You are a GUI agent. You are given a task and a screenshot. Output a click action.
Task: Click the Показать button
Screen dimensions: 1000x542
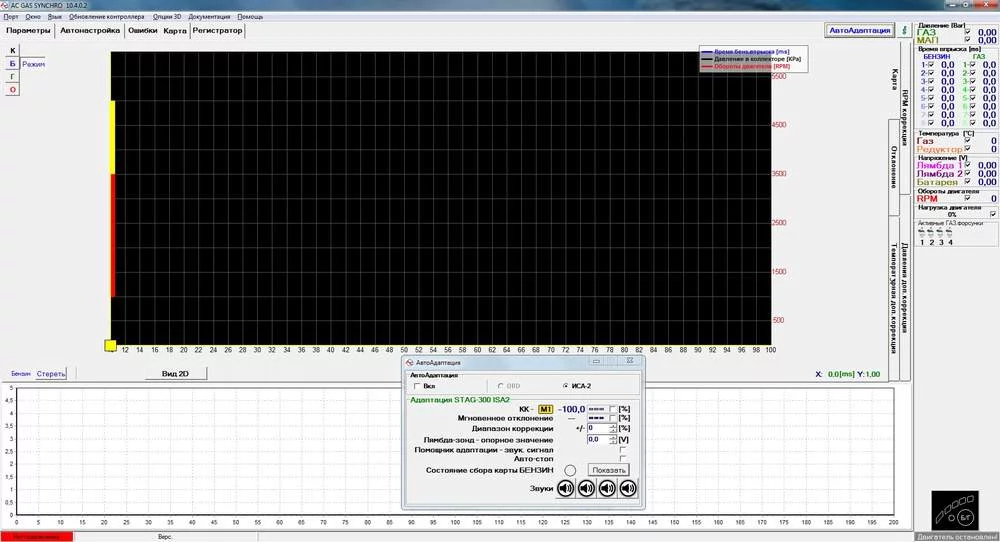(x=608, y=470)
